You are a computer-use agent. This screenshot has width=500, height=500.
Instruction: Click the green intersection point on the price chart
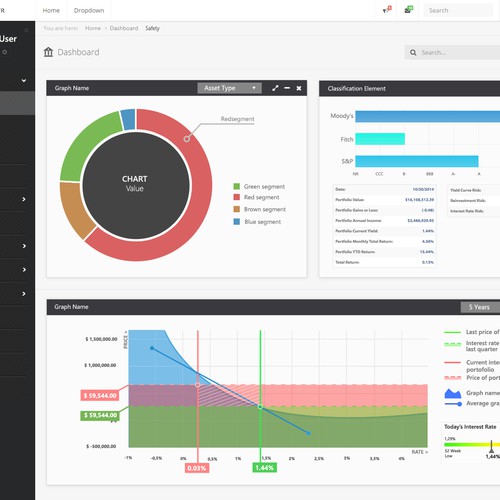[x=260, y=407]
